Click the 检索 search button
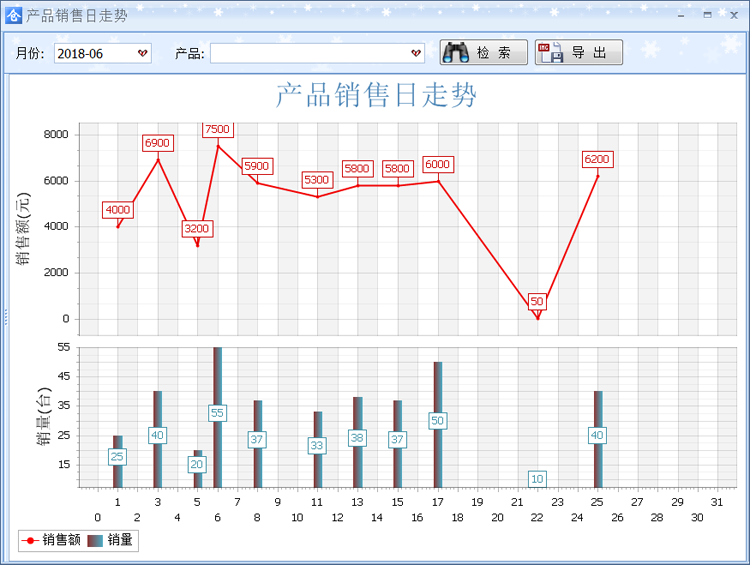This screenshot has width=750, height=565. (x=484, y=52)
